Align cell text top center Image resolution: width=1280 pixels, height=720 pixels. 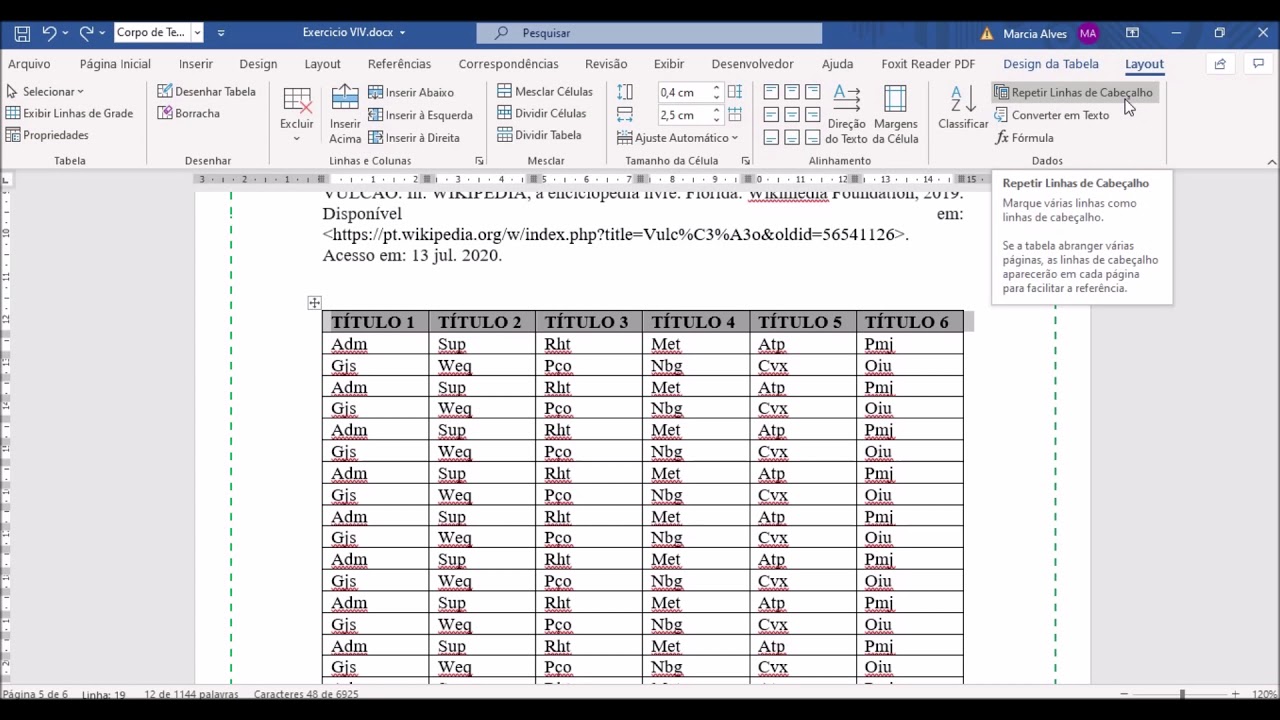(x=792, y=92)
